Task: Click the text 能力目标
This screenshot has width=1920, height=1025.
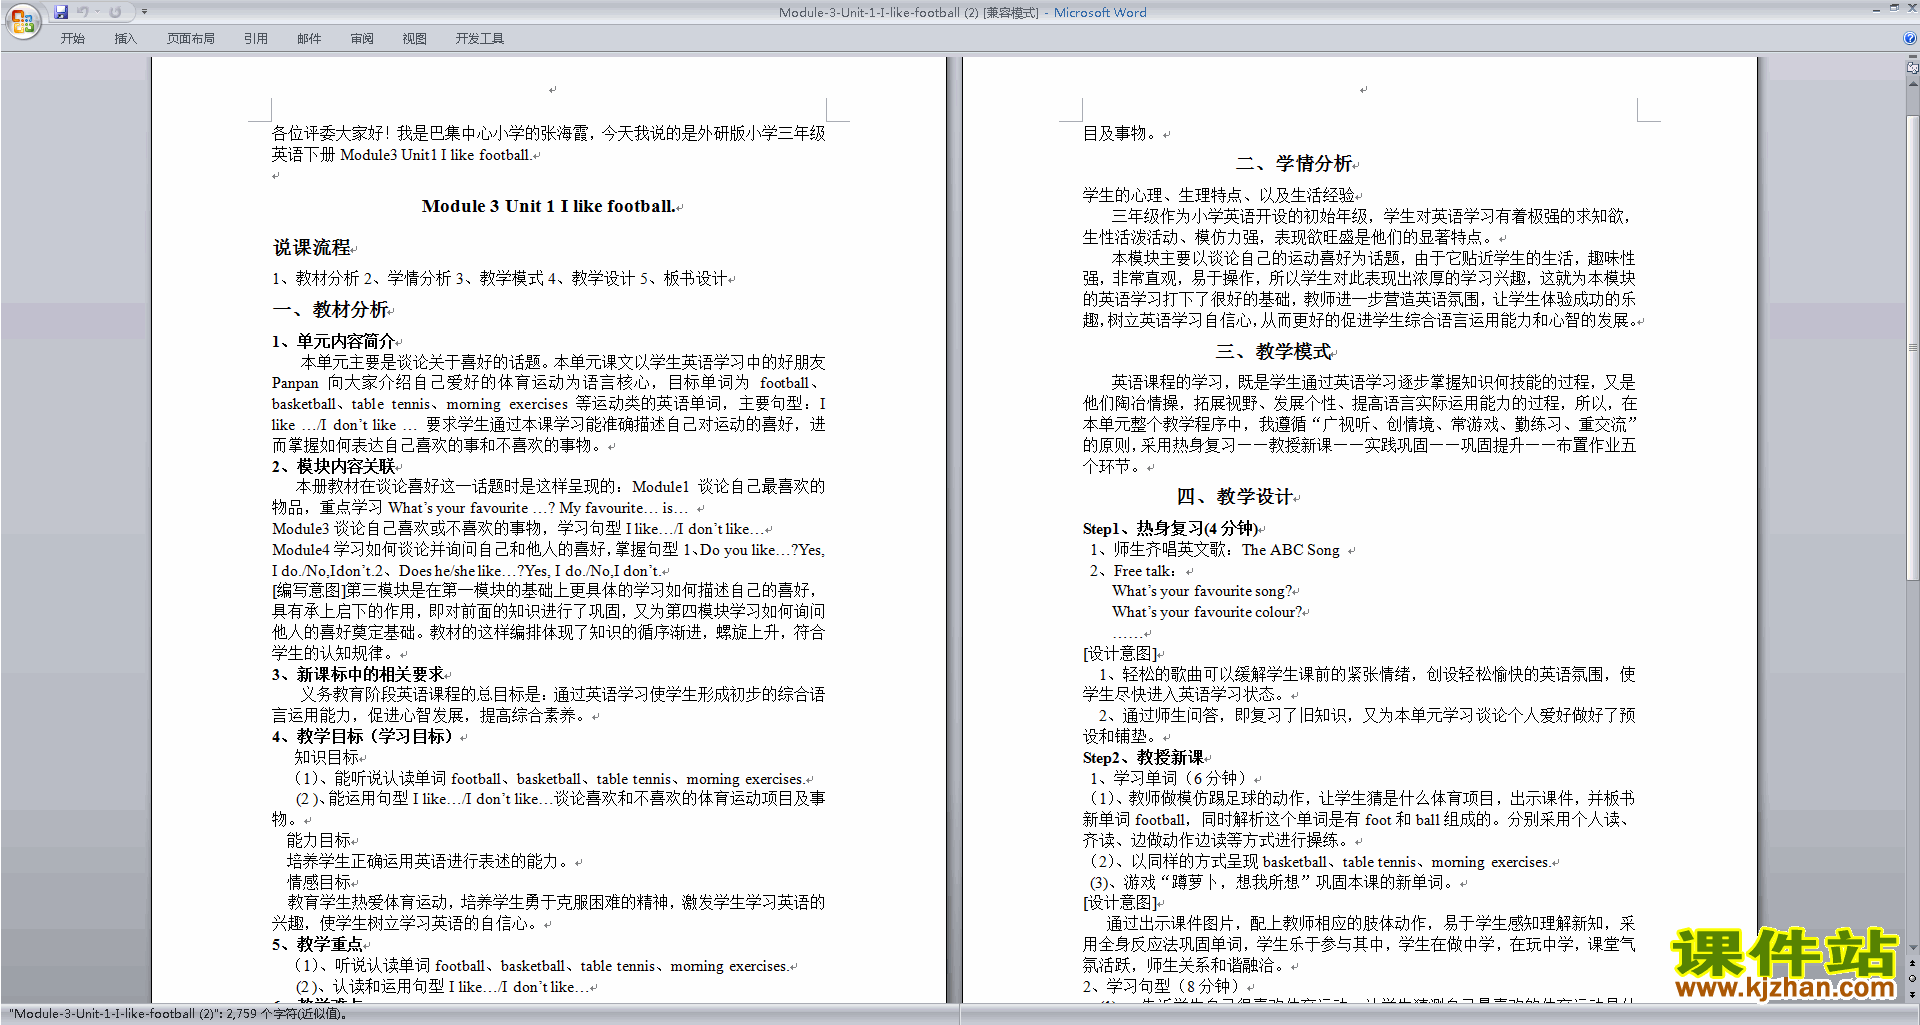Action: click(319, 840)
